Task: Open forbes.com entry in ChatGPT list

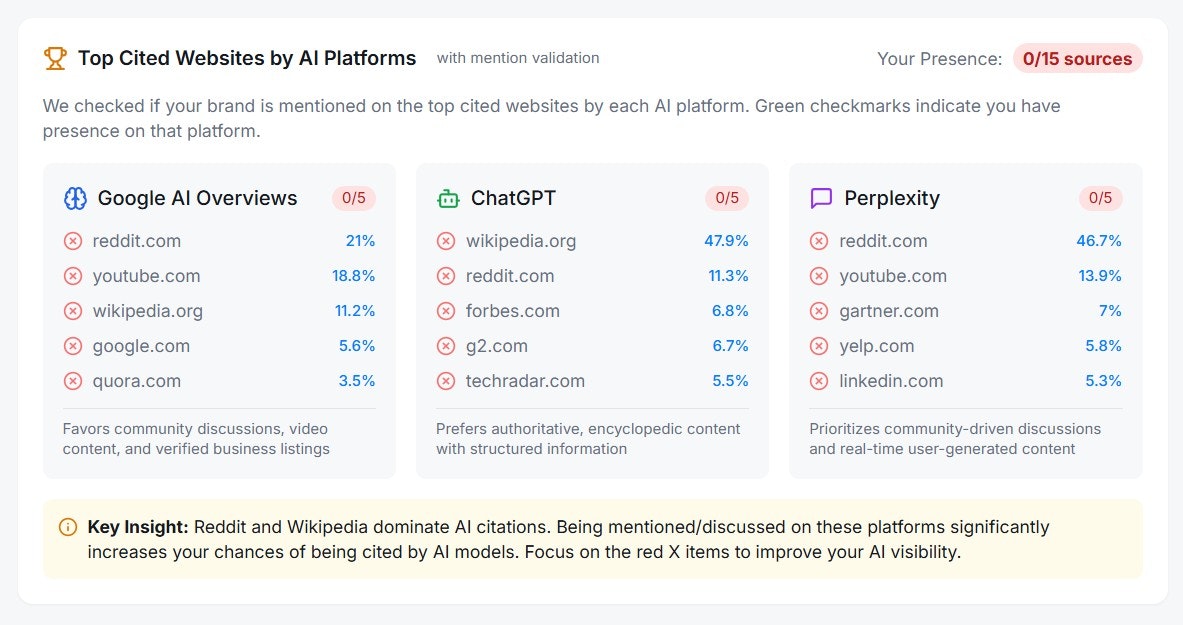Action: coord(592,311)
